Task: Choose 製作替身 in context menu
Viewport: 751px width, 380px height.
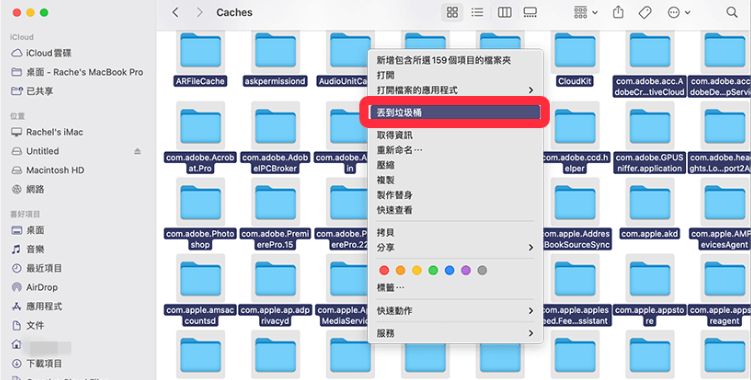Action: pyautogui.click(x=455, y=195)
